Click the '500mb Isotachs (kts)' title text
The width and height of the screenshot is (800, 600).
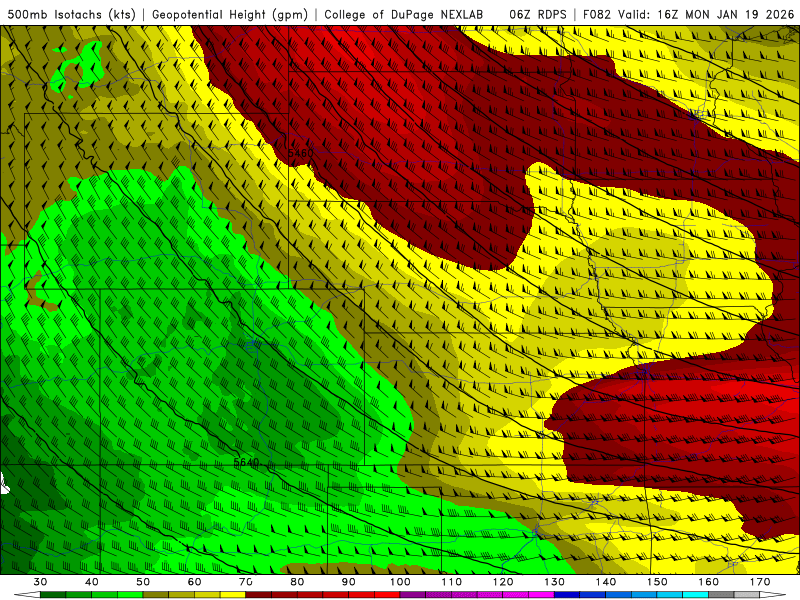(x=72, y=15)
